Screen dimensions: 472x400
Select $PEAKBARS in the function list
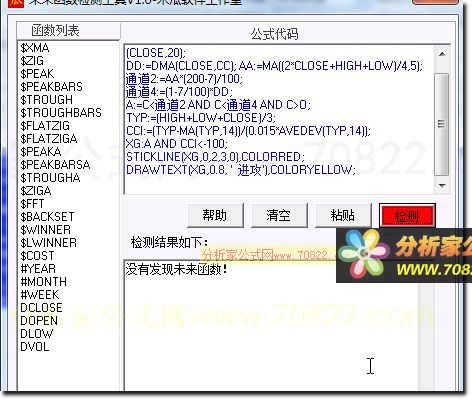[x=51, y=87]
